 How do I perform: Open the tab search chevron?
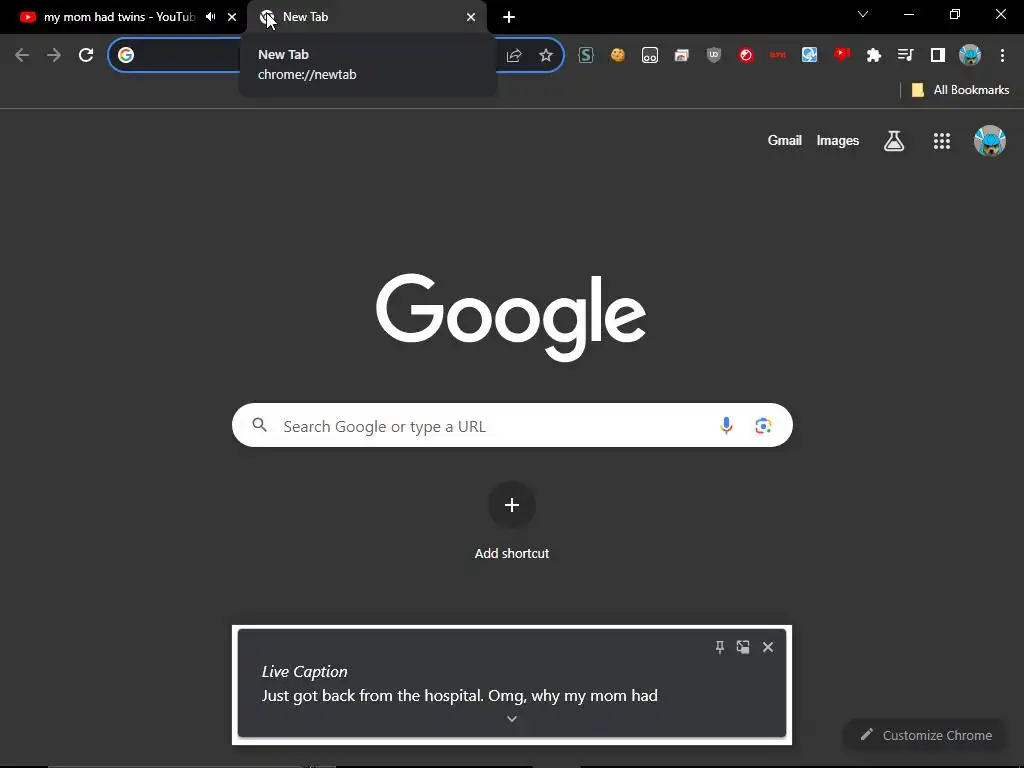coord(863,14)
